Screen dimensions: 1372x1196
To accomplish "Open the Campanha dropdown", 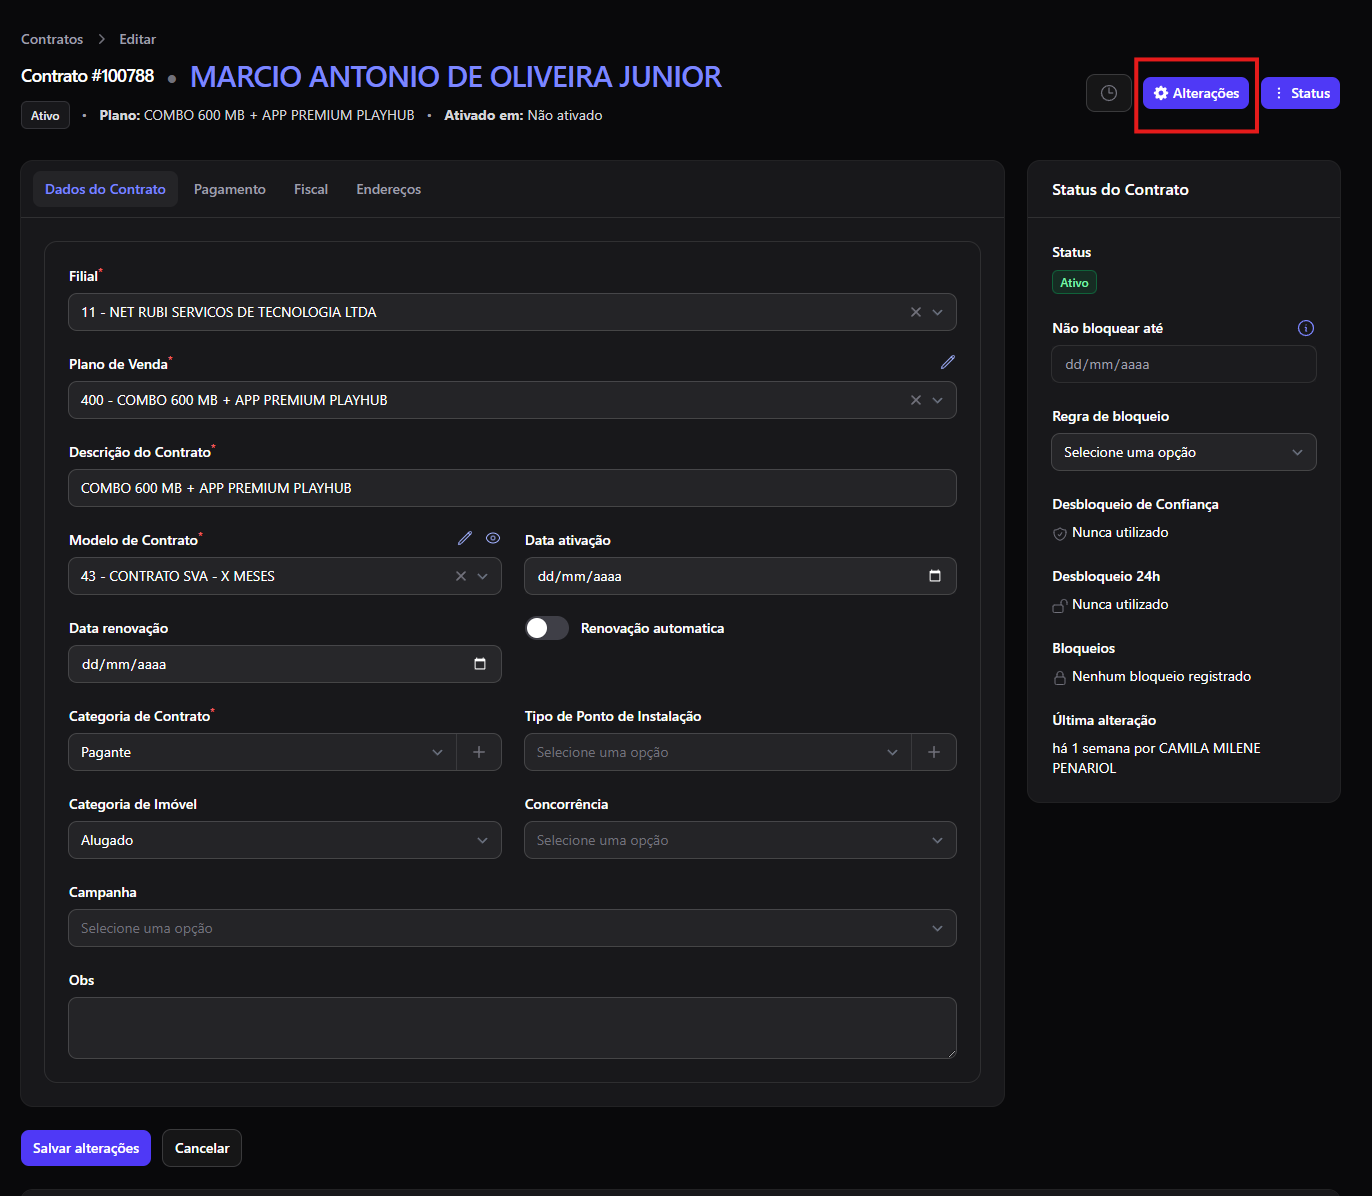I will (512, 928).
